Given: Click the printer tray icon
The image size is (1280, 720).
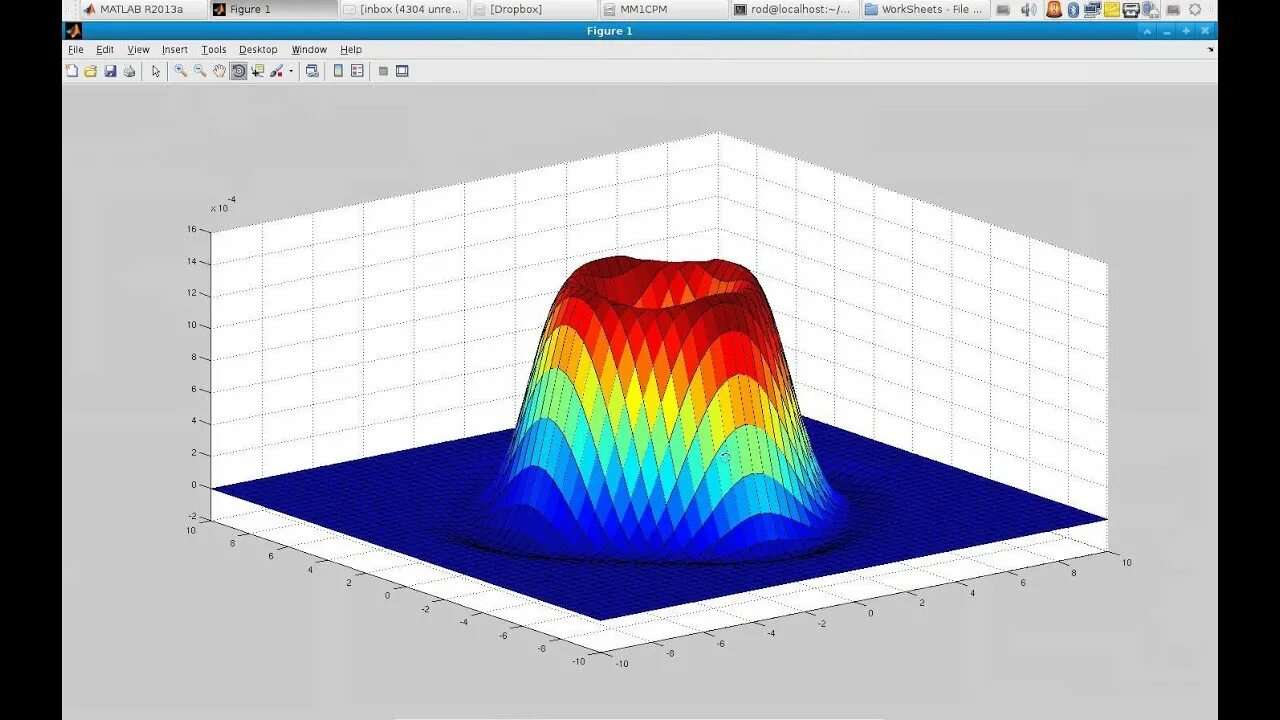Looking at the screenshot, I should point(1131,9).
